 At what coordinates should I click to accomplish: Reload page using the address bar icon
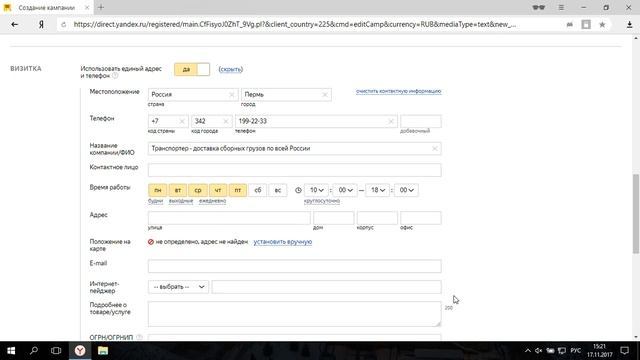tap(64, 24)
